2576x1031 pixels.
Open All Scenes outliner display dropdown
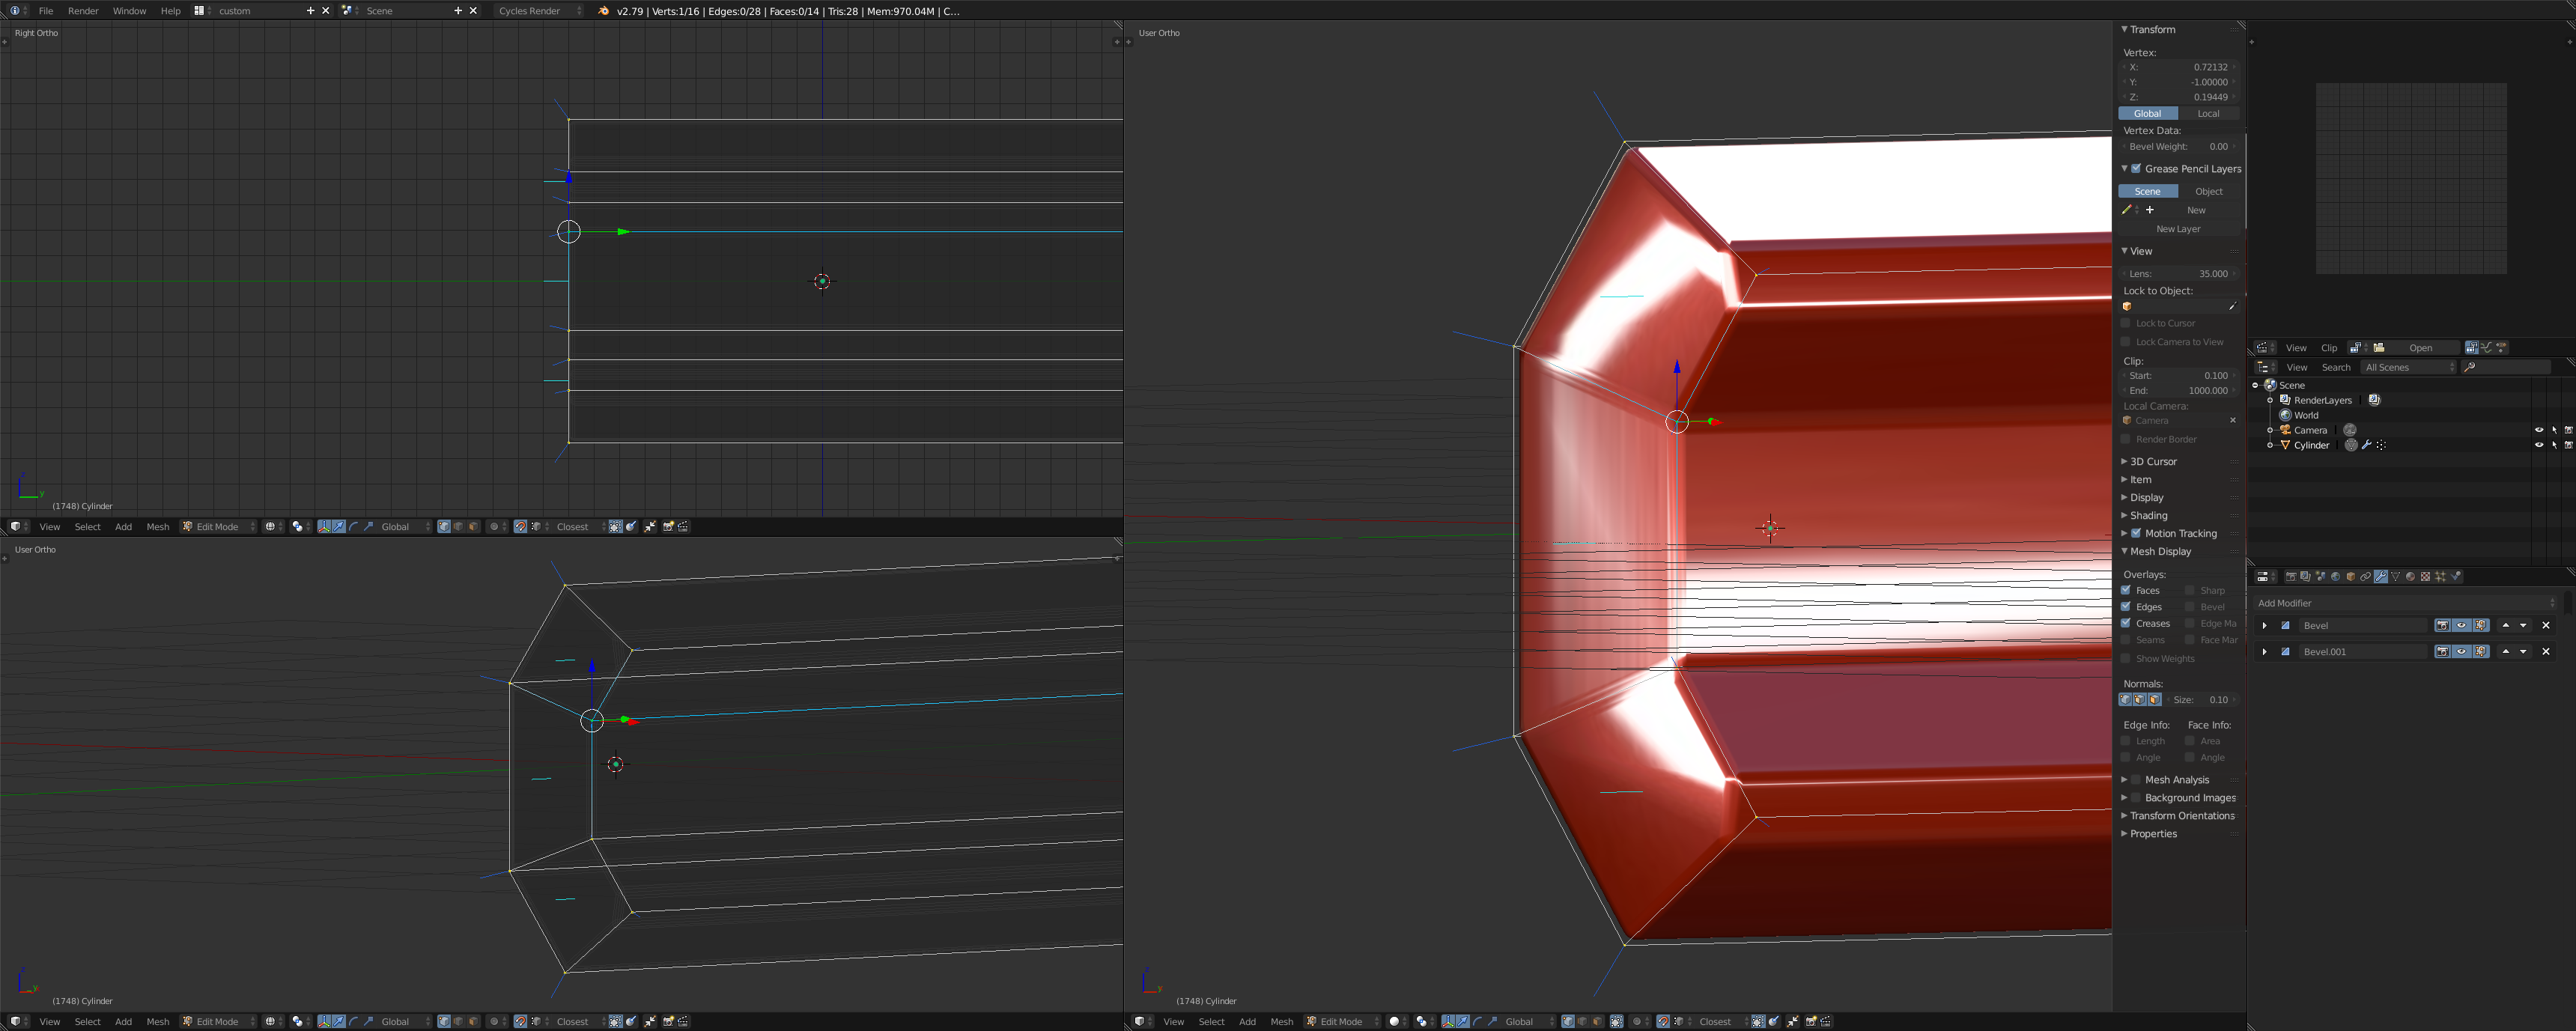2409,367
